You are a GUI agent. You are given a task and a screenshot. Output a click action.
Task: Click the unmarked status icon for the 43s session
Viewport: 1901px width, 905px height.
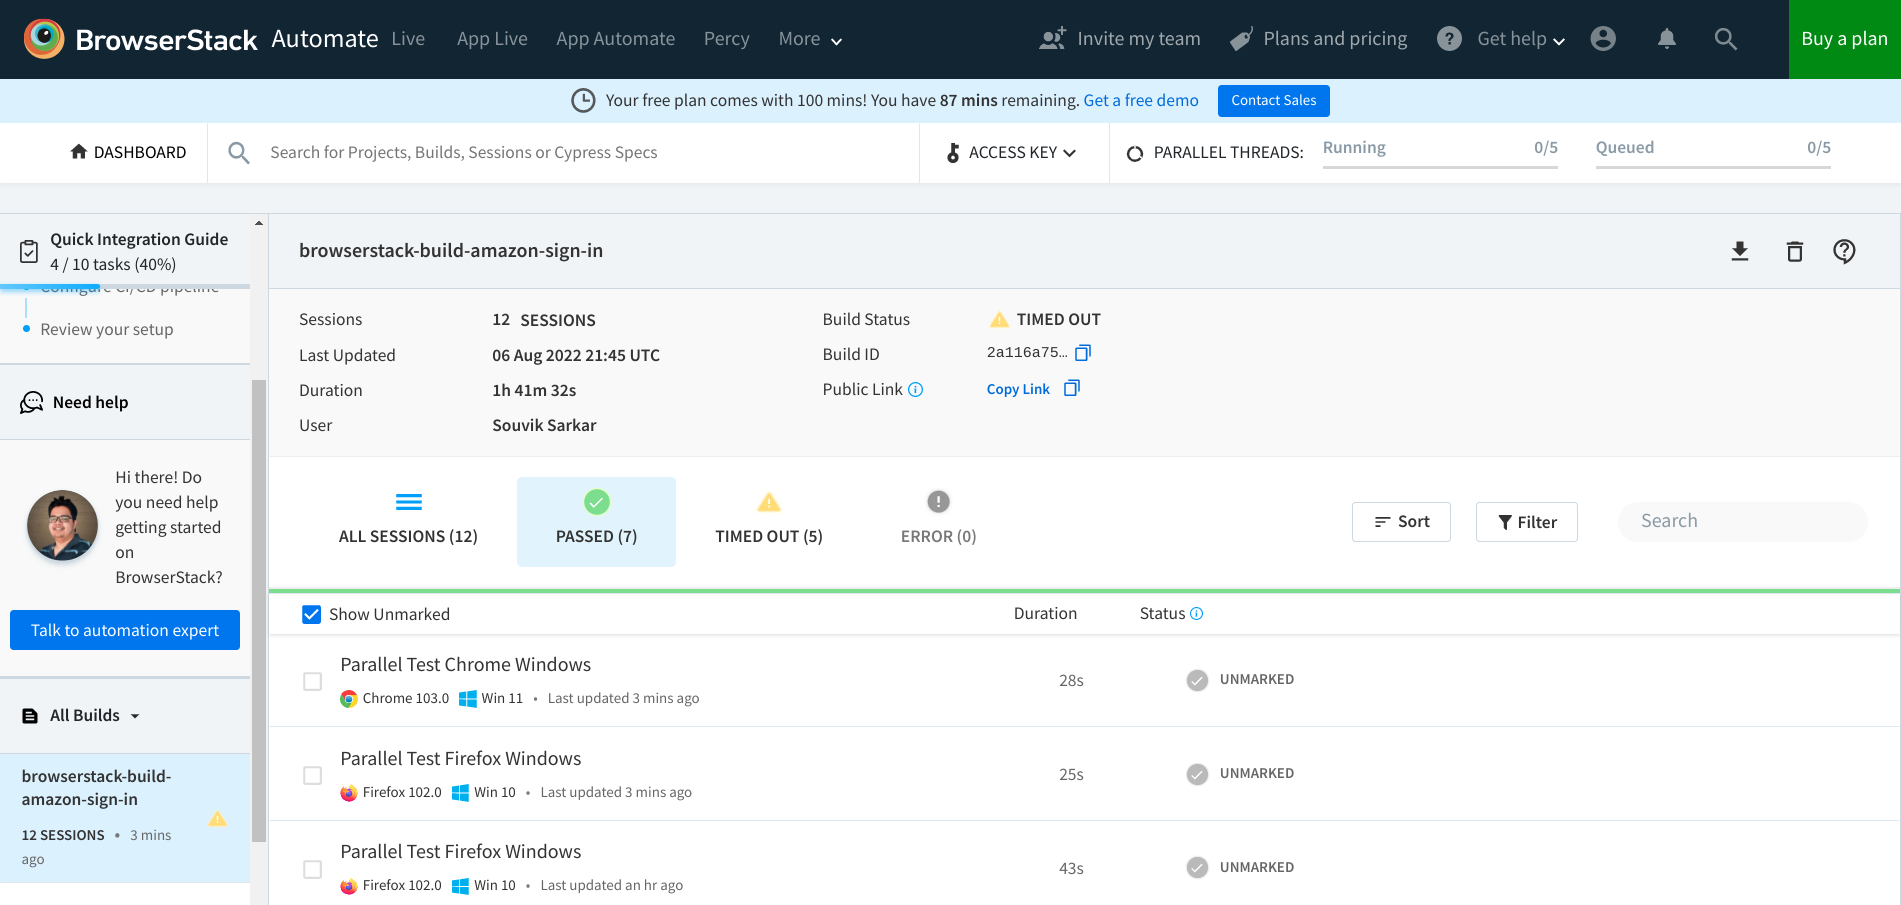tap(1197, 868)
